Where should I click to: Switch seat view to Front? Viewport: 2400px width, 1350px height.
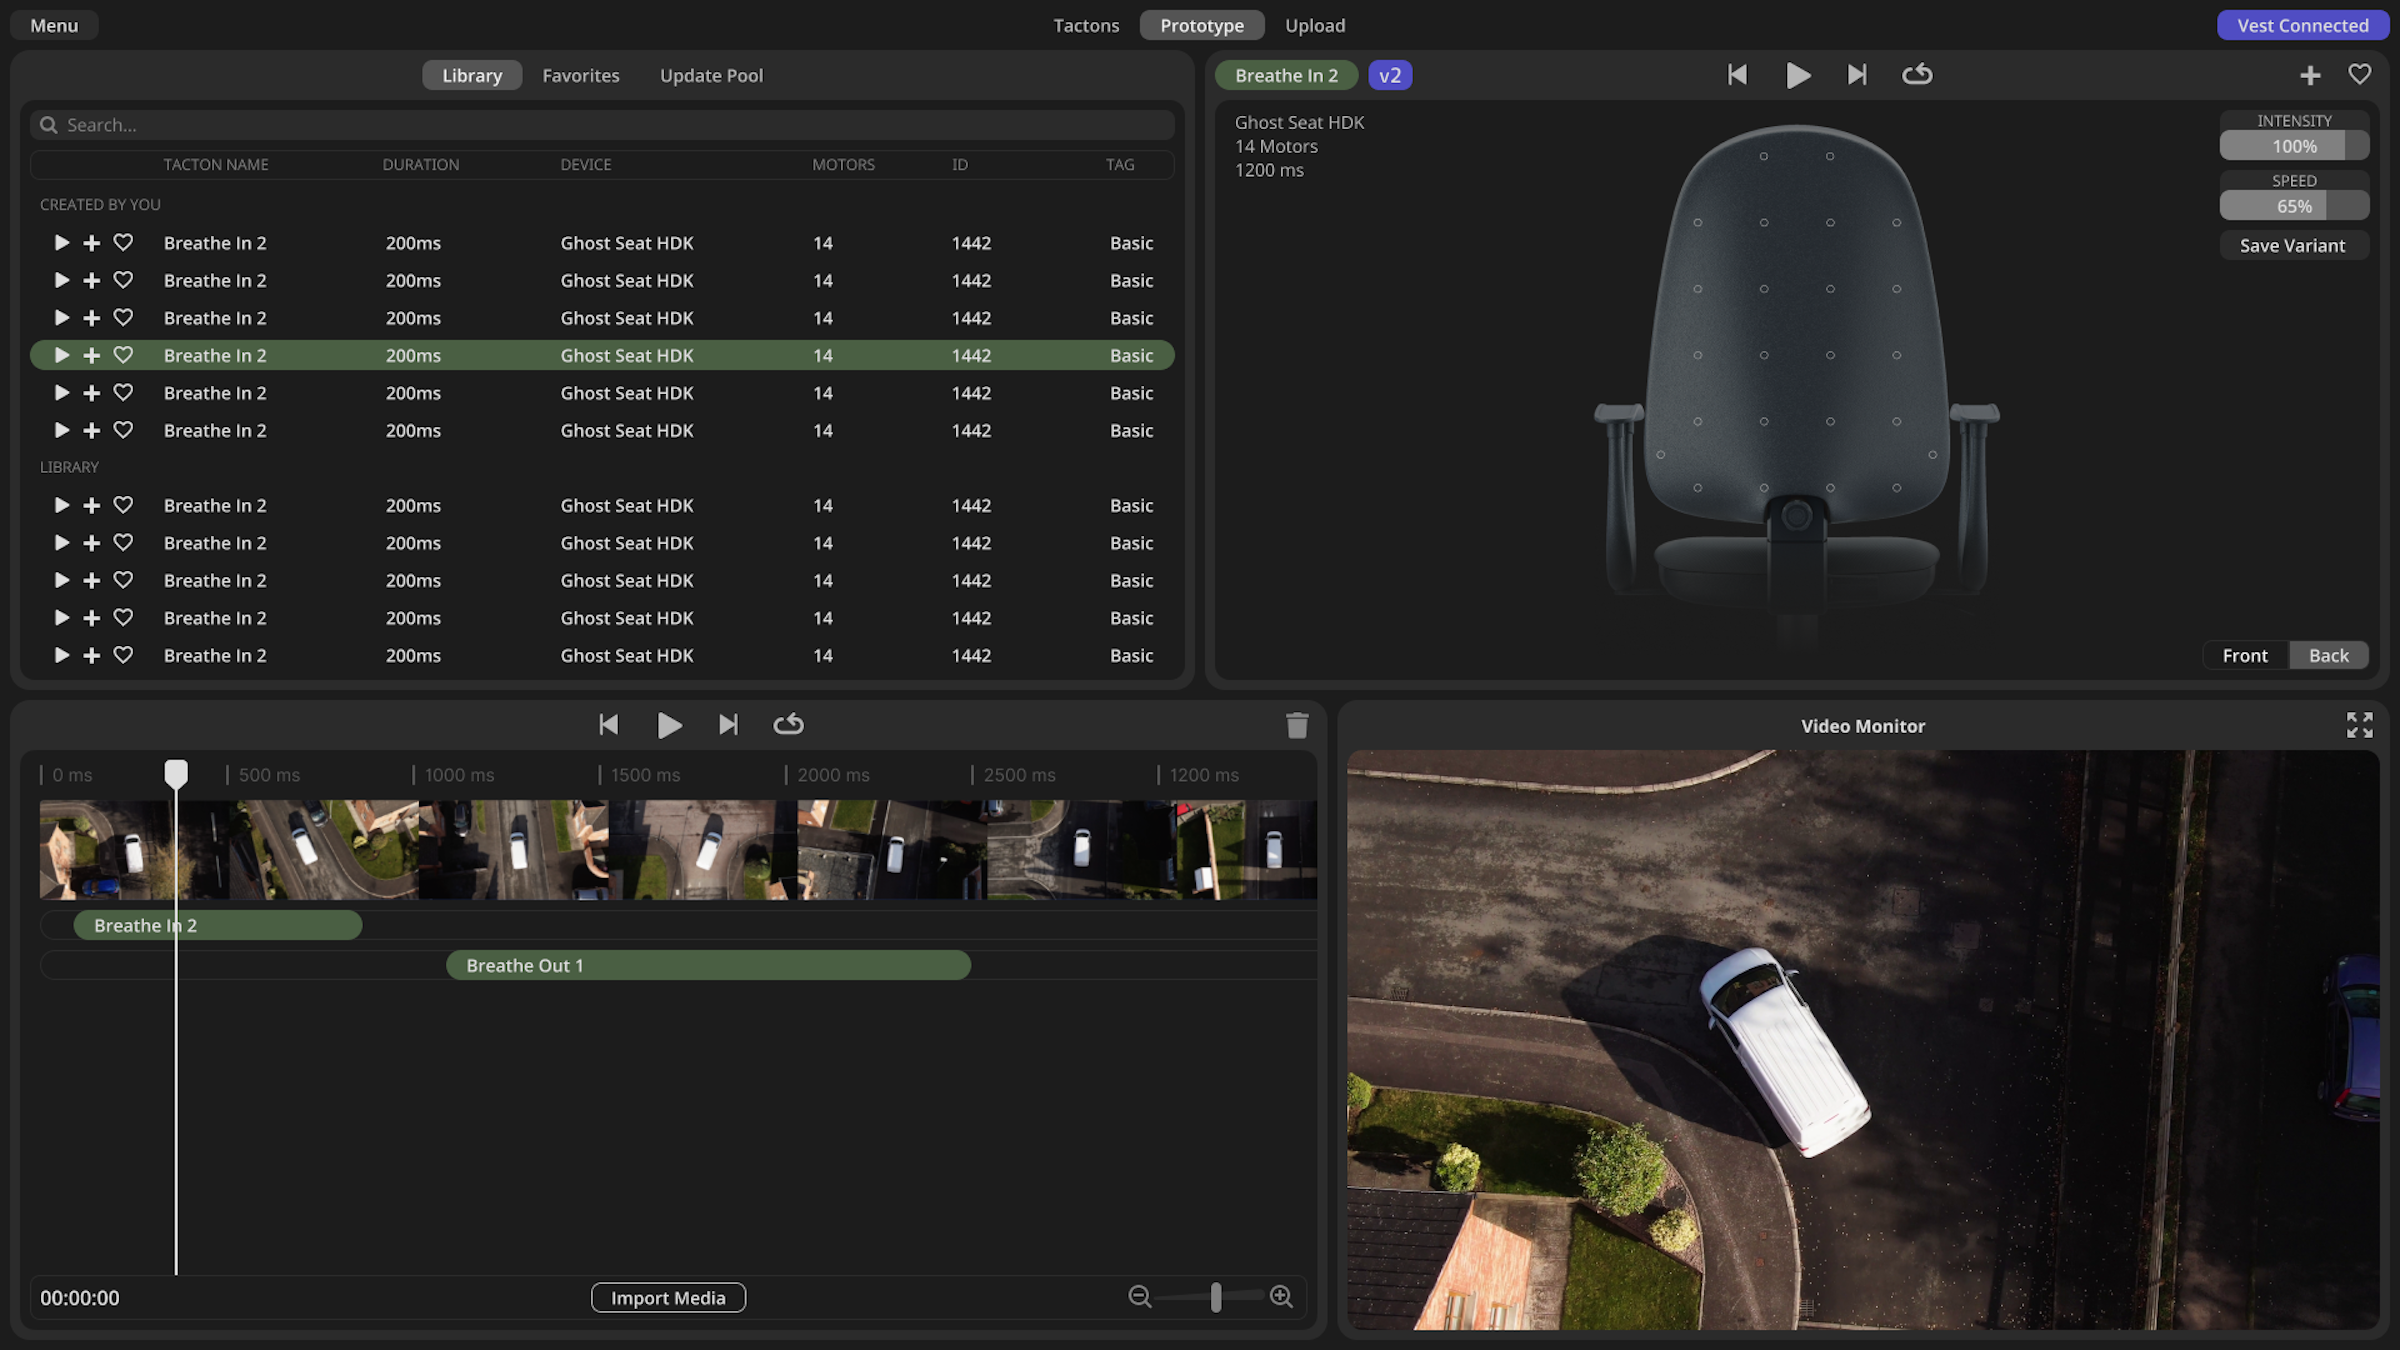(x=2244, y=655)
